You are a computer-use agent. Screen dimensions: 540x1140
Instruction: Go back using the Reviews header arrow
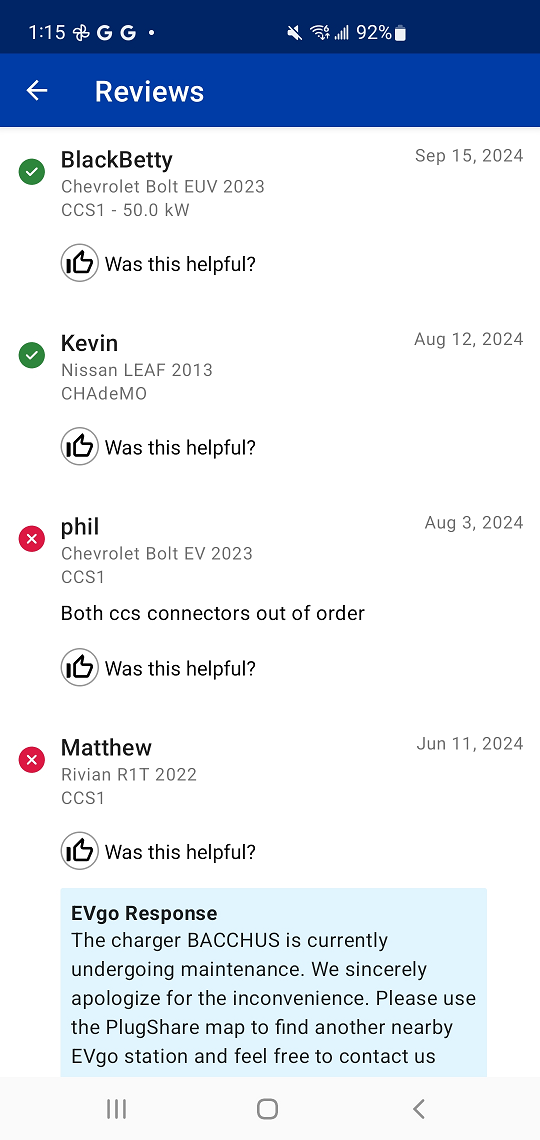click(x=36, y=90)
